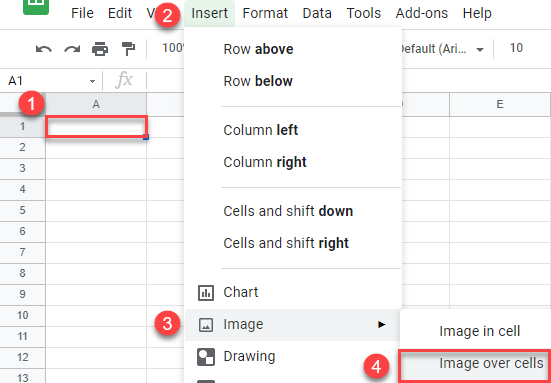This screenshot has width=551, height=383.
Task: Open the Help menu
Action: [477, 13]
